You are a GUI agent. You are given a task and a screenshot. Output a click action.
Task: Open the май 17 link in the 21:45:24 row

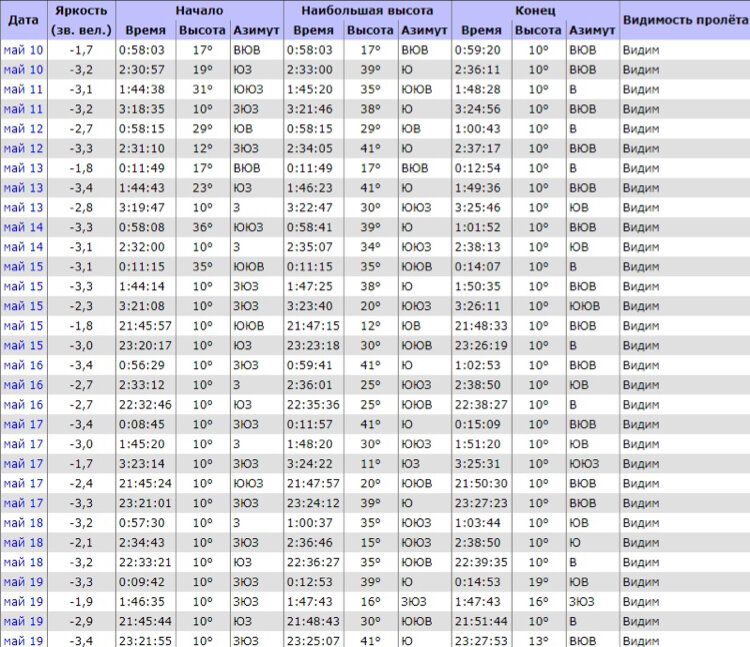23,483
